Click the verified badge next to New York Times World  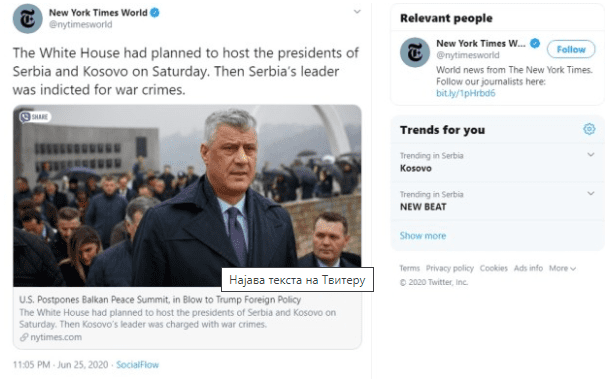pyautogui.click(x=155, y=13)
